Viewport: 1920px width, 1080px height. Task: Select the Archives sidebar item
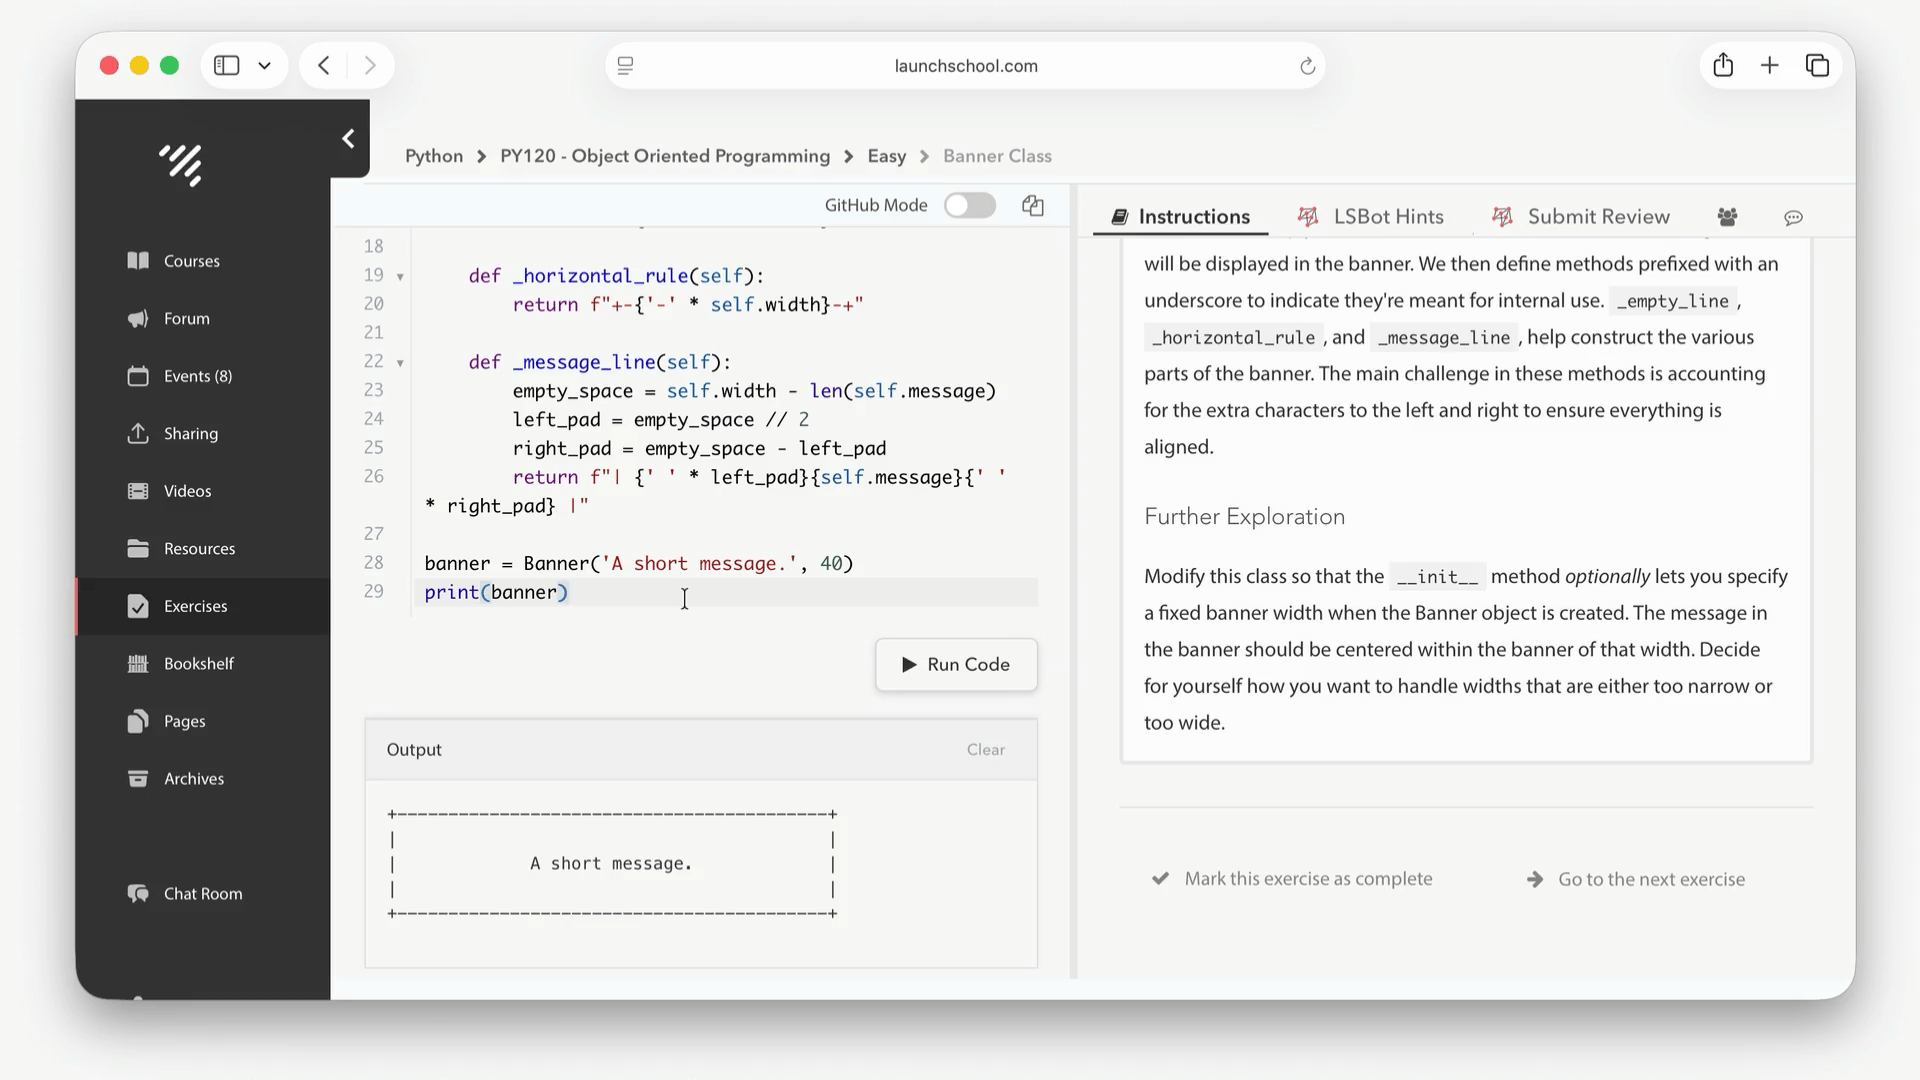click(193, 778)
